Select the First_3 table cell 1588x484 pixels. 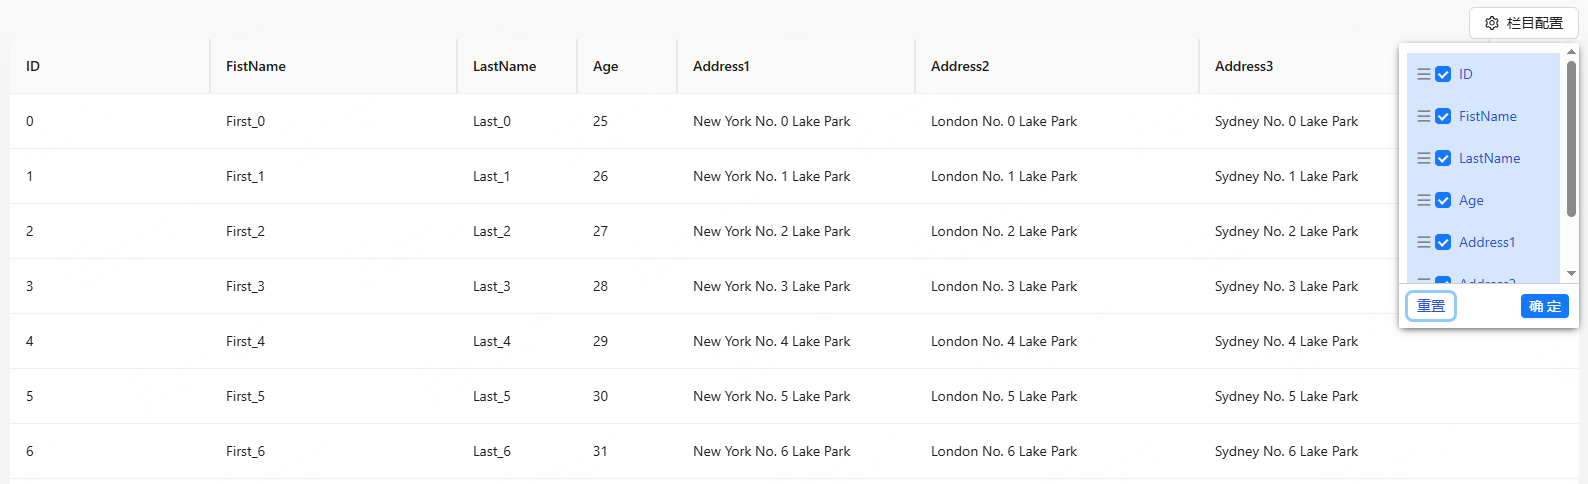point(245,286)
